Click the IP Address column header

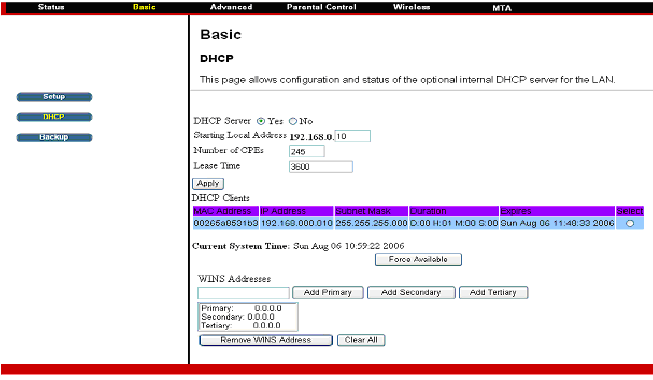coord(297,211)
